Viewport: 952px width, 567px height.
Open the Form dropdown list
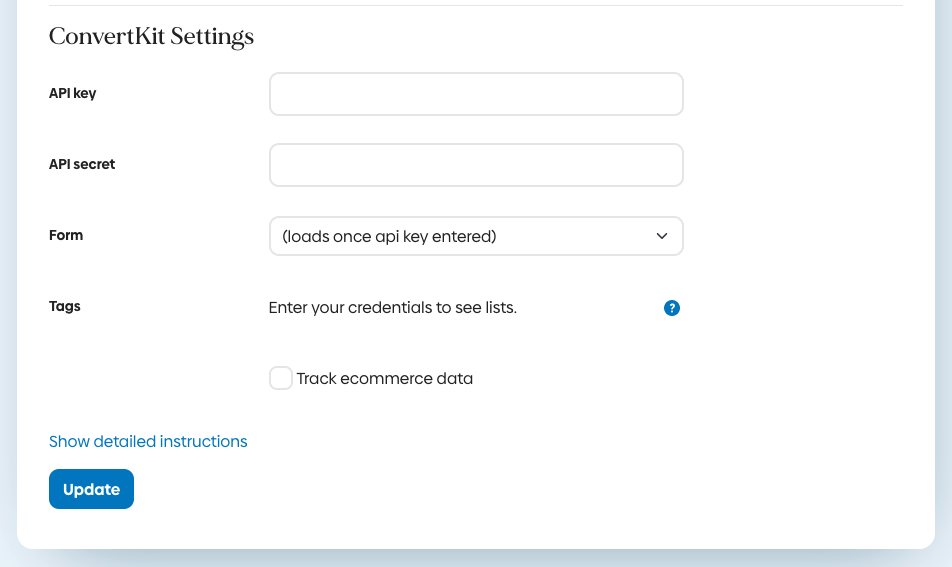[x=476, y=236]
